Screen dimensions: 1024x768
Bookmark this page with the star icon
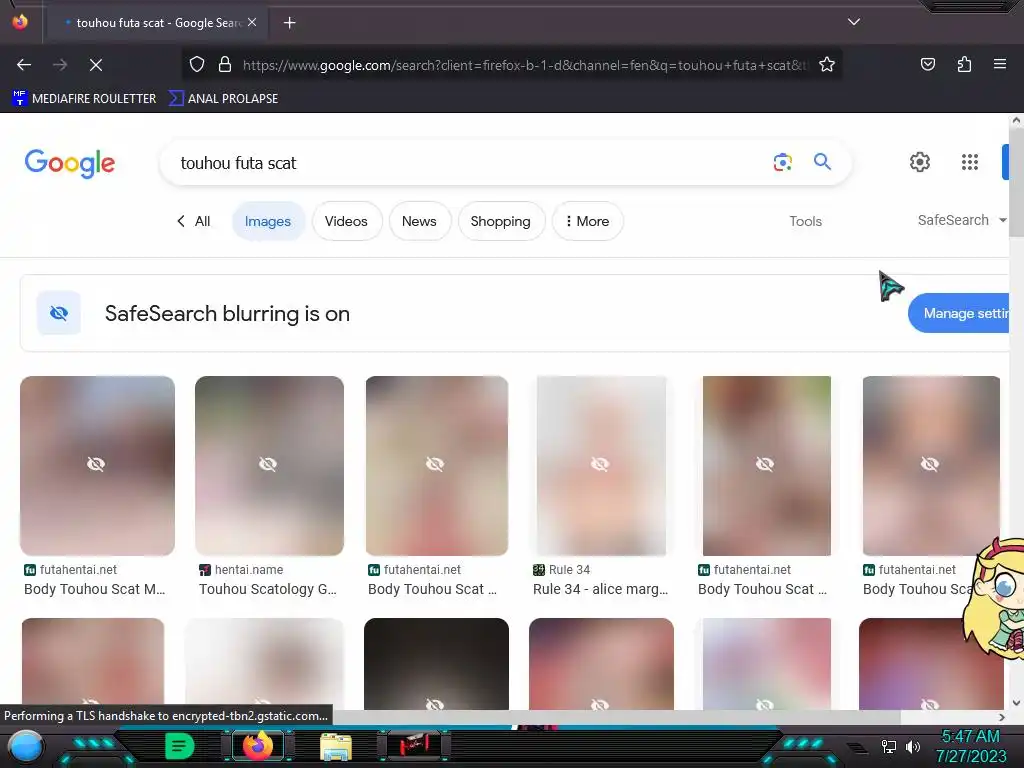coord(827,65)
